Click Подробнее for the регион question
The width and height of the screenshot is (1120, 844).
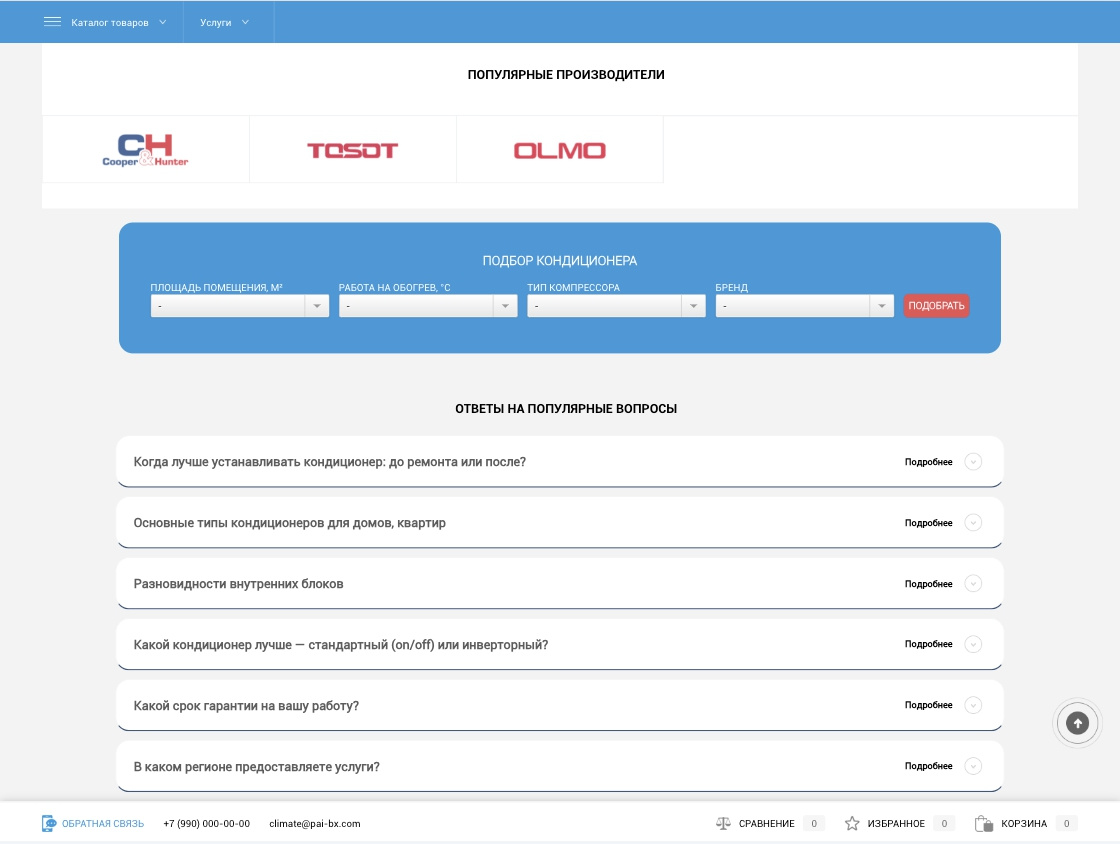coord(929,765)
